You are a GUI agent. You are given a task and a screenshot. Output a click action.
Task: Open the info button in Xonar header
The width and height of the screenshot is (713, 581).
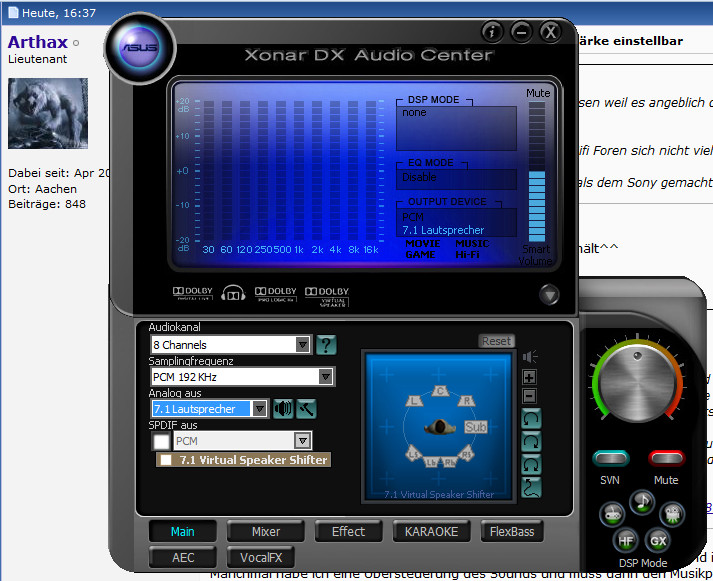(492, 32)
